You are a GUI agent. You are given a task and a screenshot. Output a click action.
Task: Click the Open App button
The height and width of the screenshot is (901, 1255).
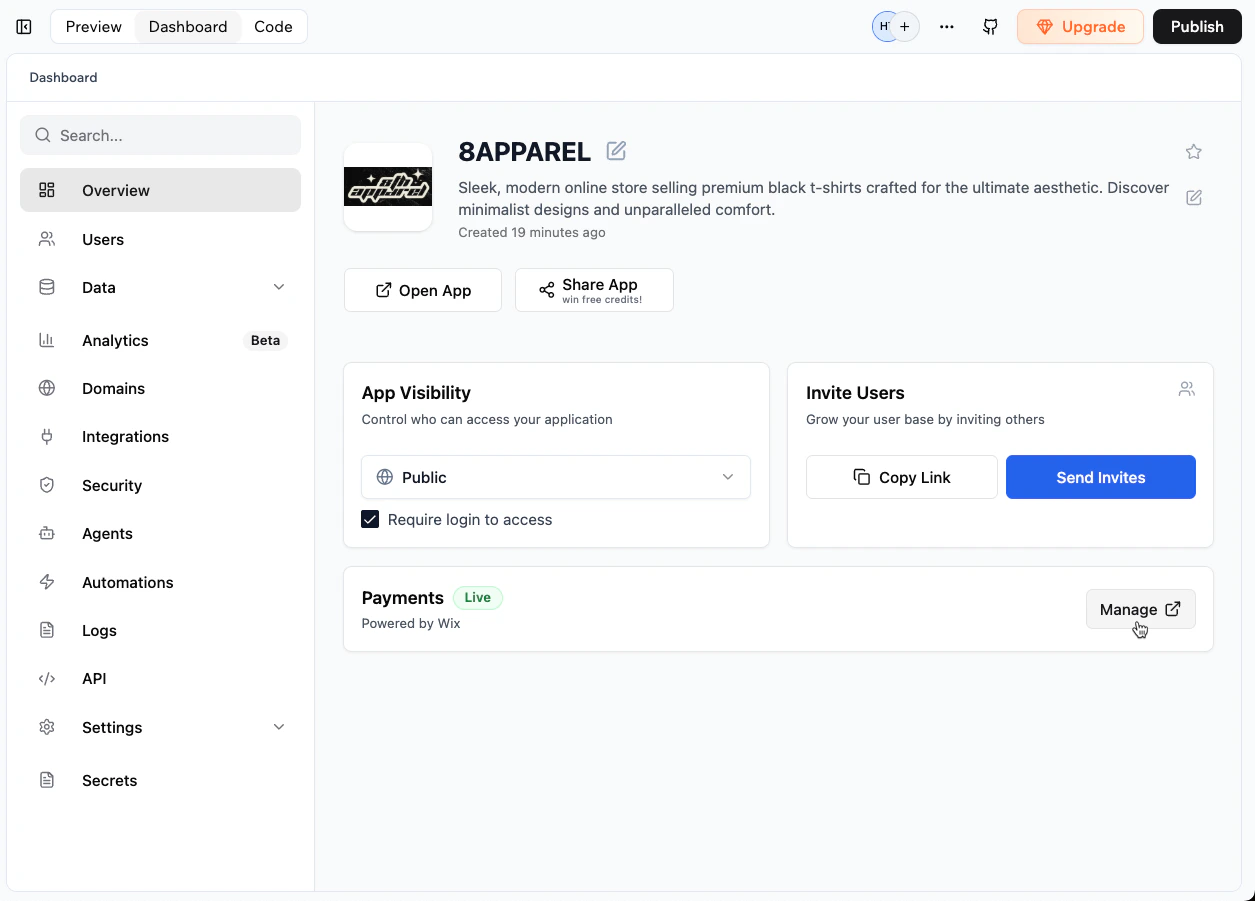(423, 290)
